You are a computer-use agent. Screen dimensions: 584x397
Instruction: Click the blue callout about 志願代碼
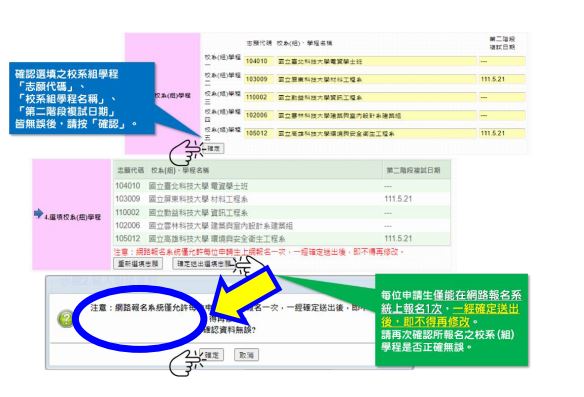(82, 98)
